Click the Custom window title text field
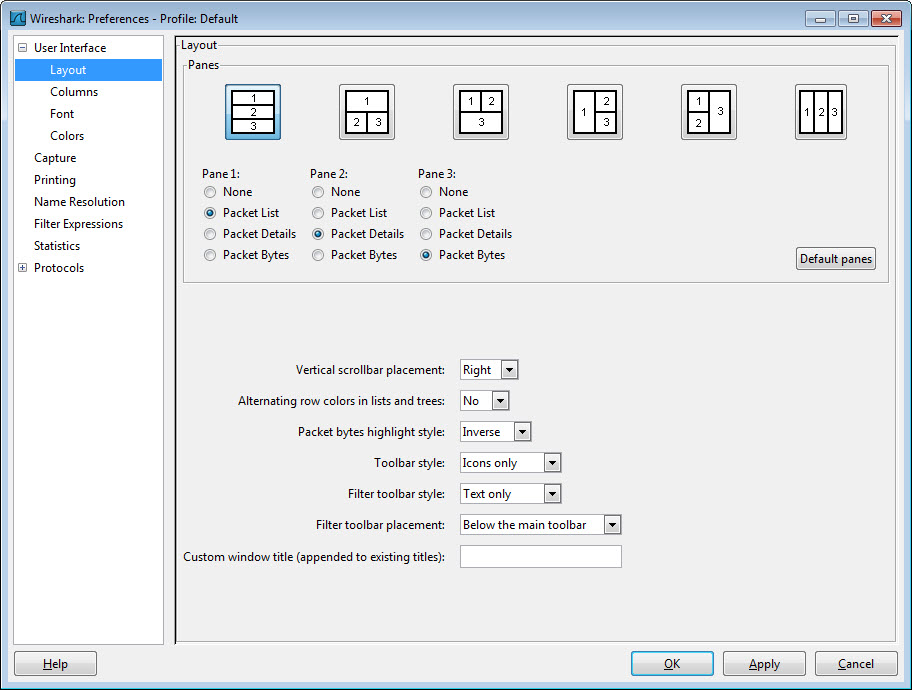 [540, 557]
